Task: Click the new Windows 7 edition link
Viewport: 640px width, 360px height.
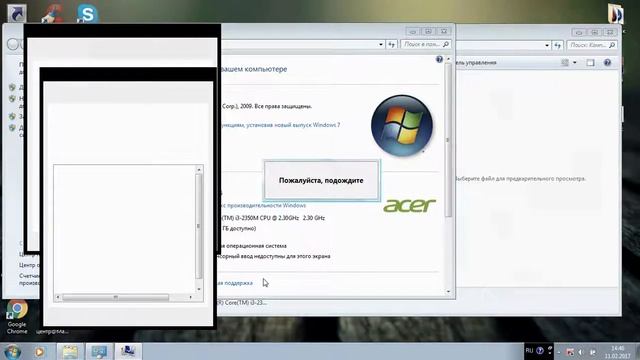Action: [x=280, y=125]
